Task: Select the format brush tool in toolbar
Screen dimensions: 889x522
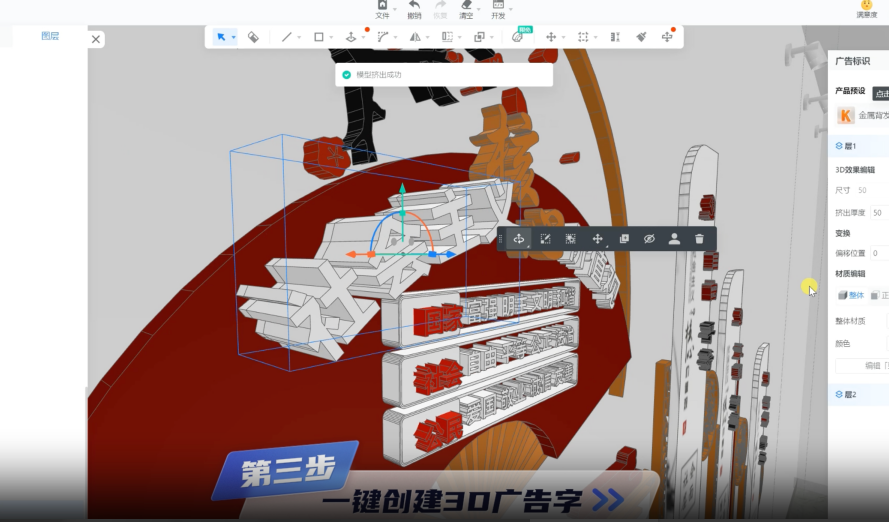Action: click(x=641, y=37)
